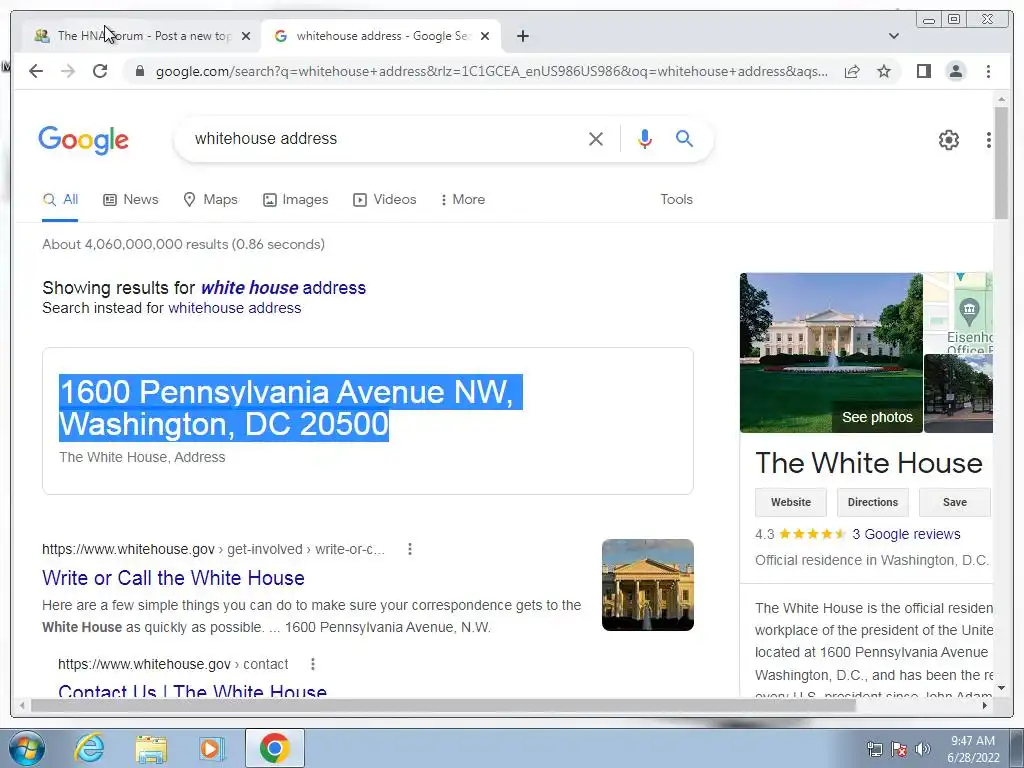Open the Action Center flag icon
This screenshot has width=1024, height=768.
click(x=899, y=749)
